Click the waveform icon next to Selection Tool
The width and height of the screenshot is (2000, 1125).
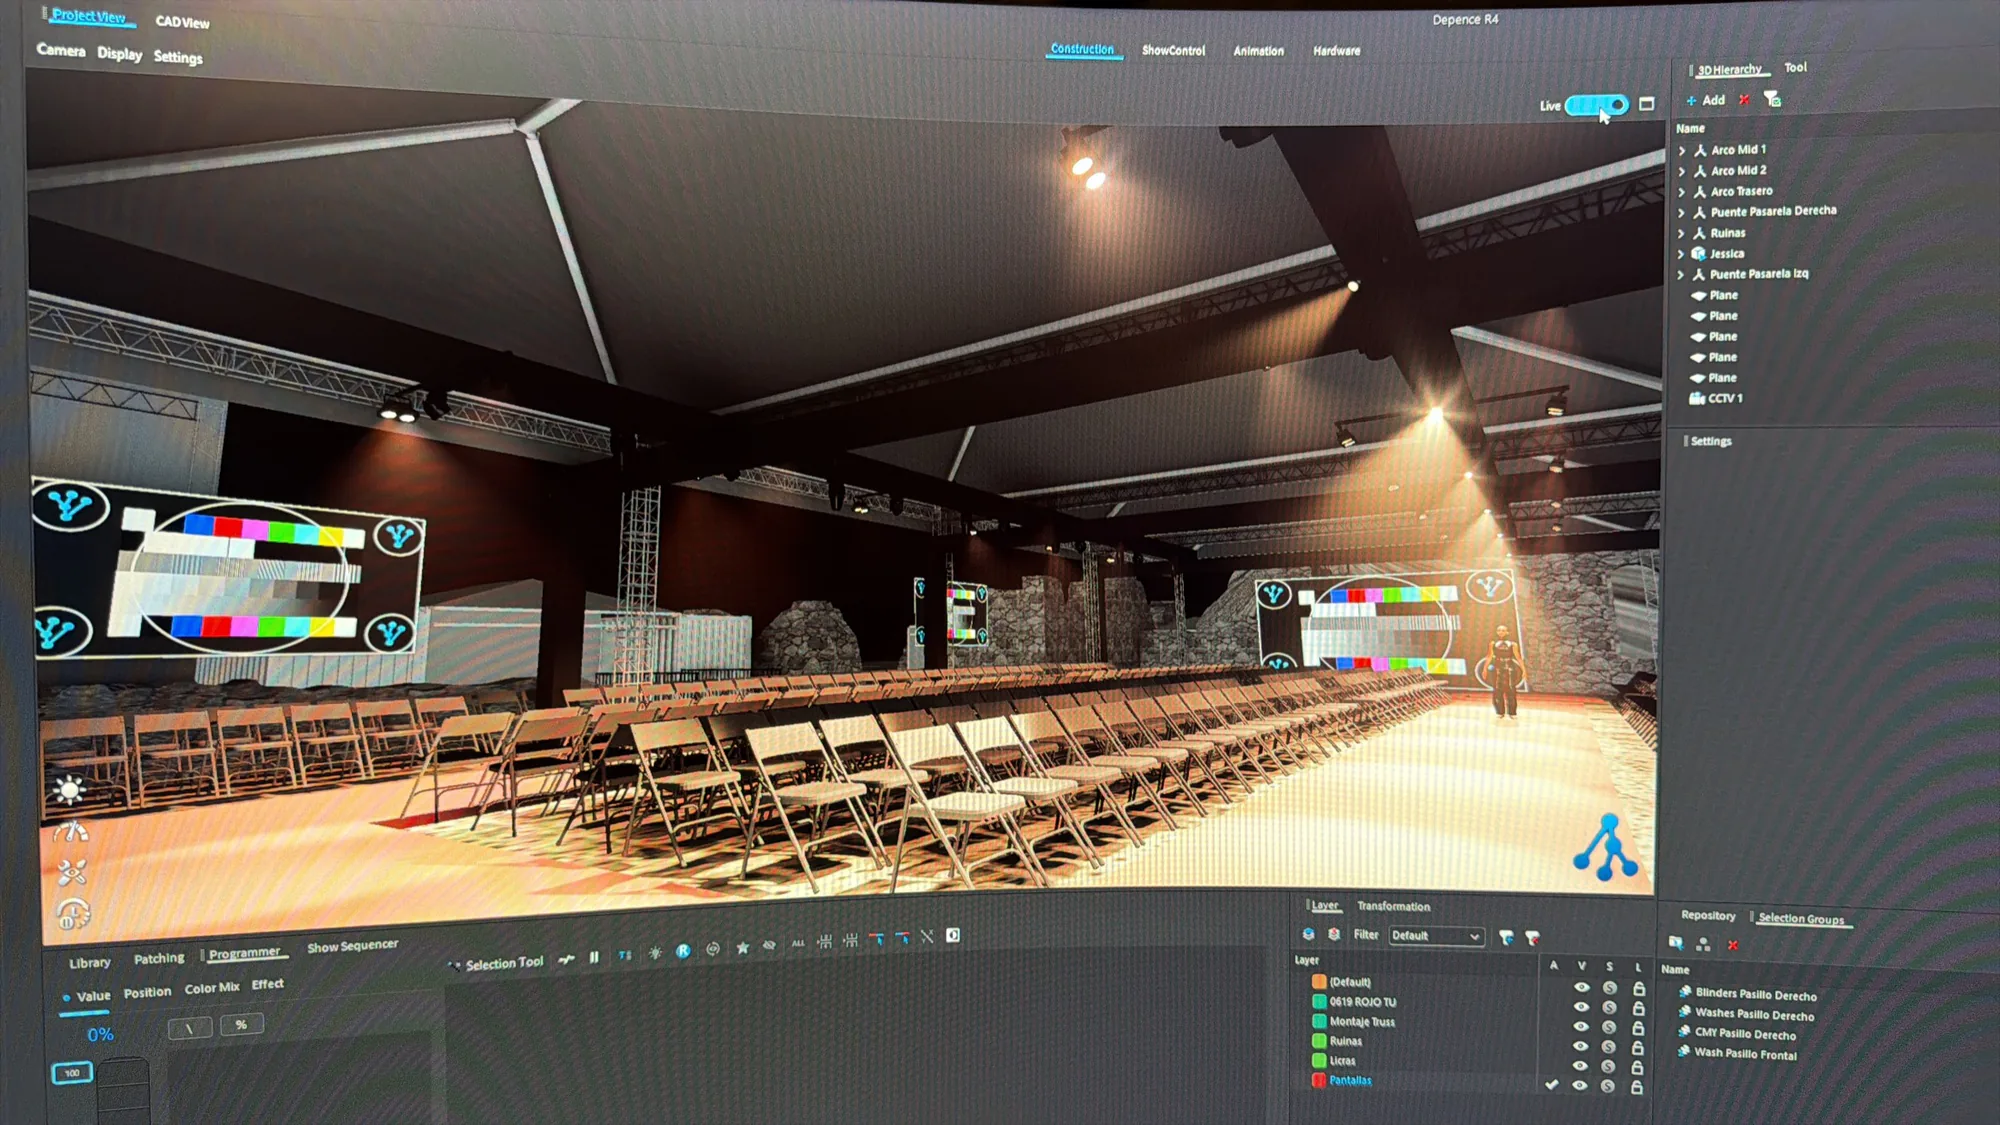point(566,959)
